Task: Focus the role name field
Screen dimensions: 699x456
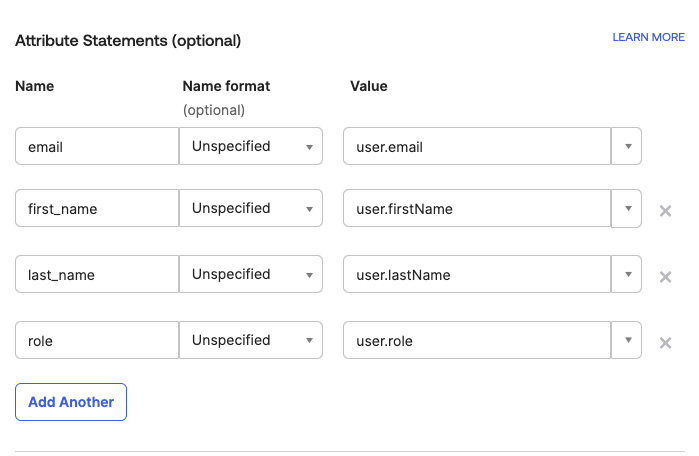Action: [x=97, y=340]
